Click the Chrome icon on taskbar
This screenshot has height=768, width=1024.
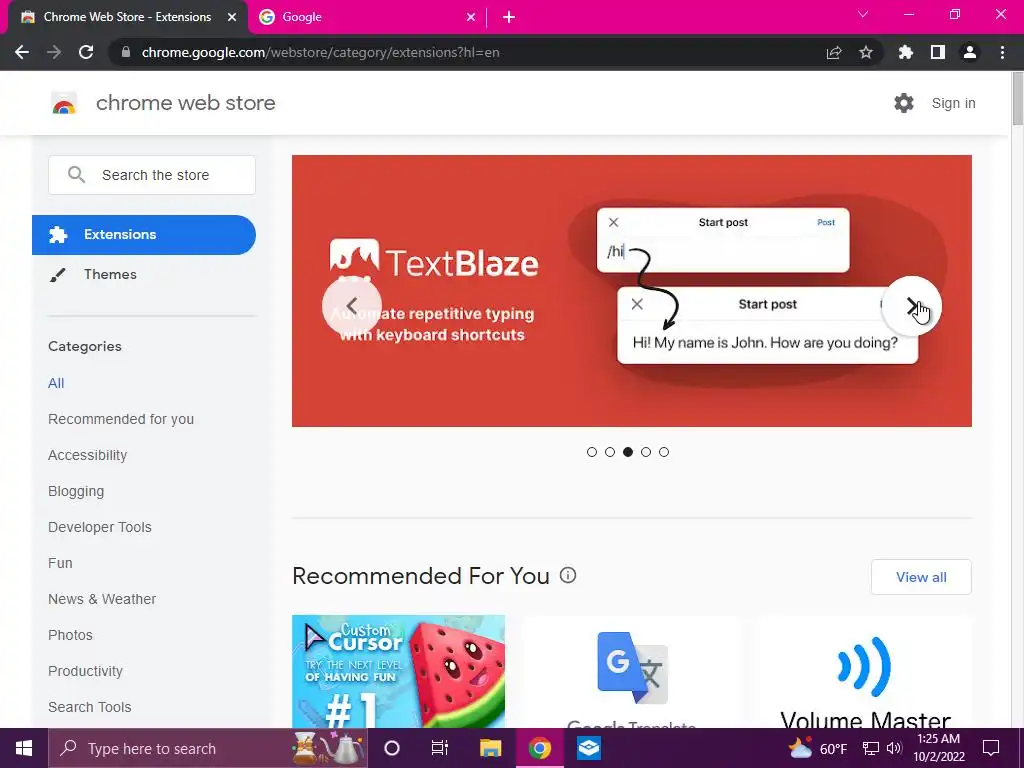coord(539,748)
